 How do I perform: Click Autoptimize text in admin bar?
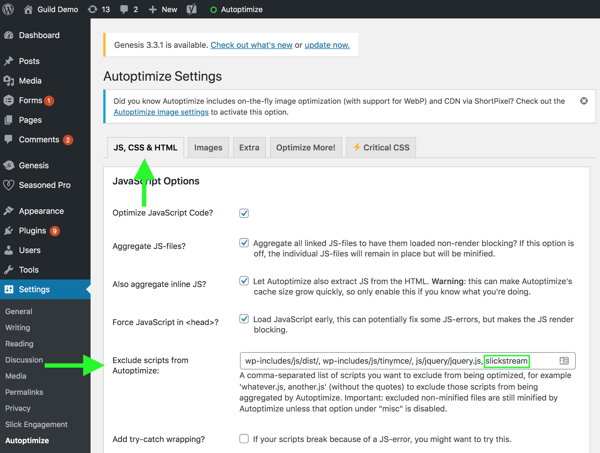pyautogui.click(x=242, y=10)
